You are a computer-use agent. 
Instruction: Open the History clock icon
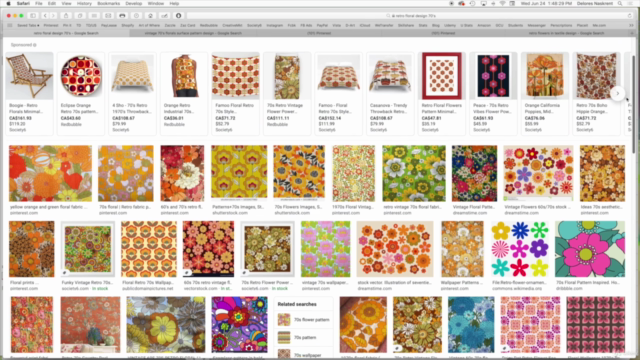136,16
